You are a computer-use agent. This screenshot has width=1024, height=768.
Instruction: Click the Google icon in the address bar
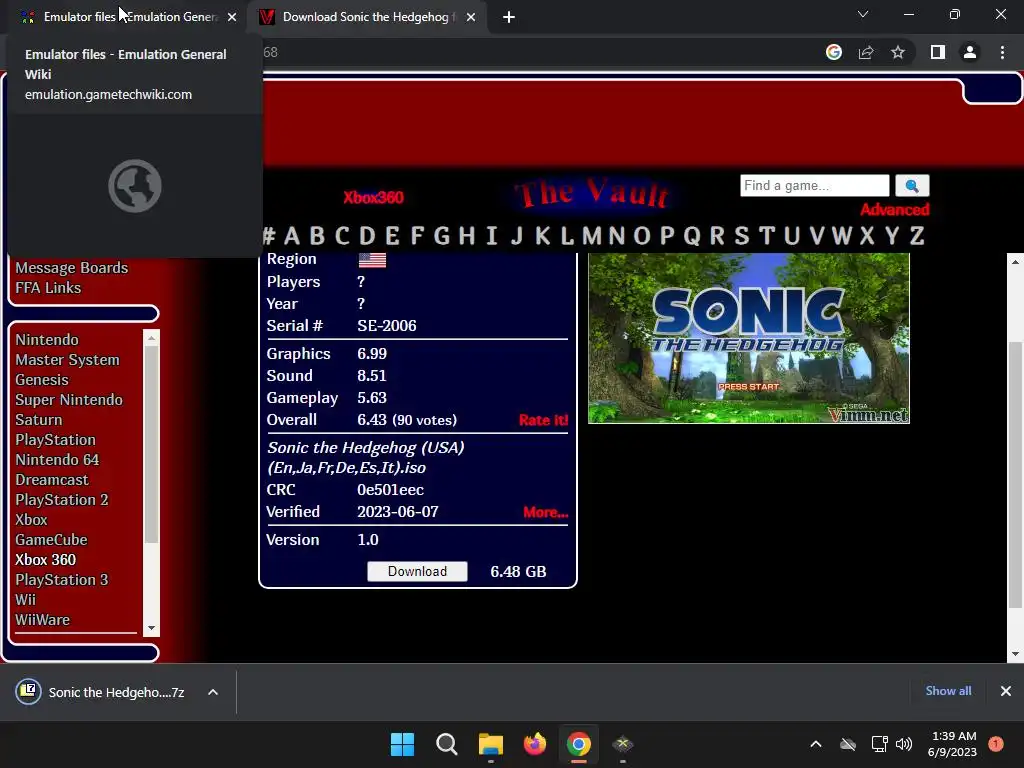point(834,52)
